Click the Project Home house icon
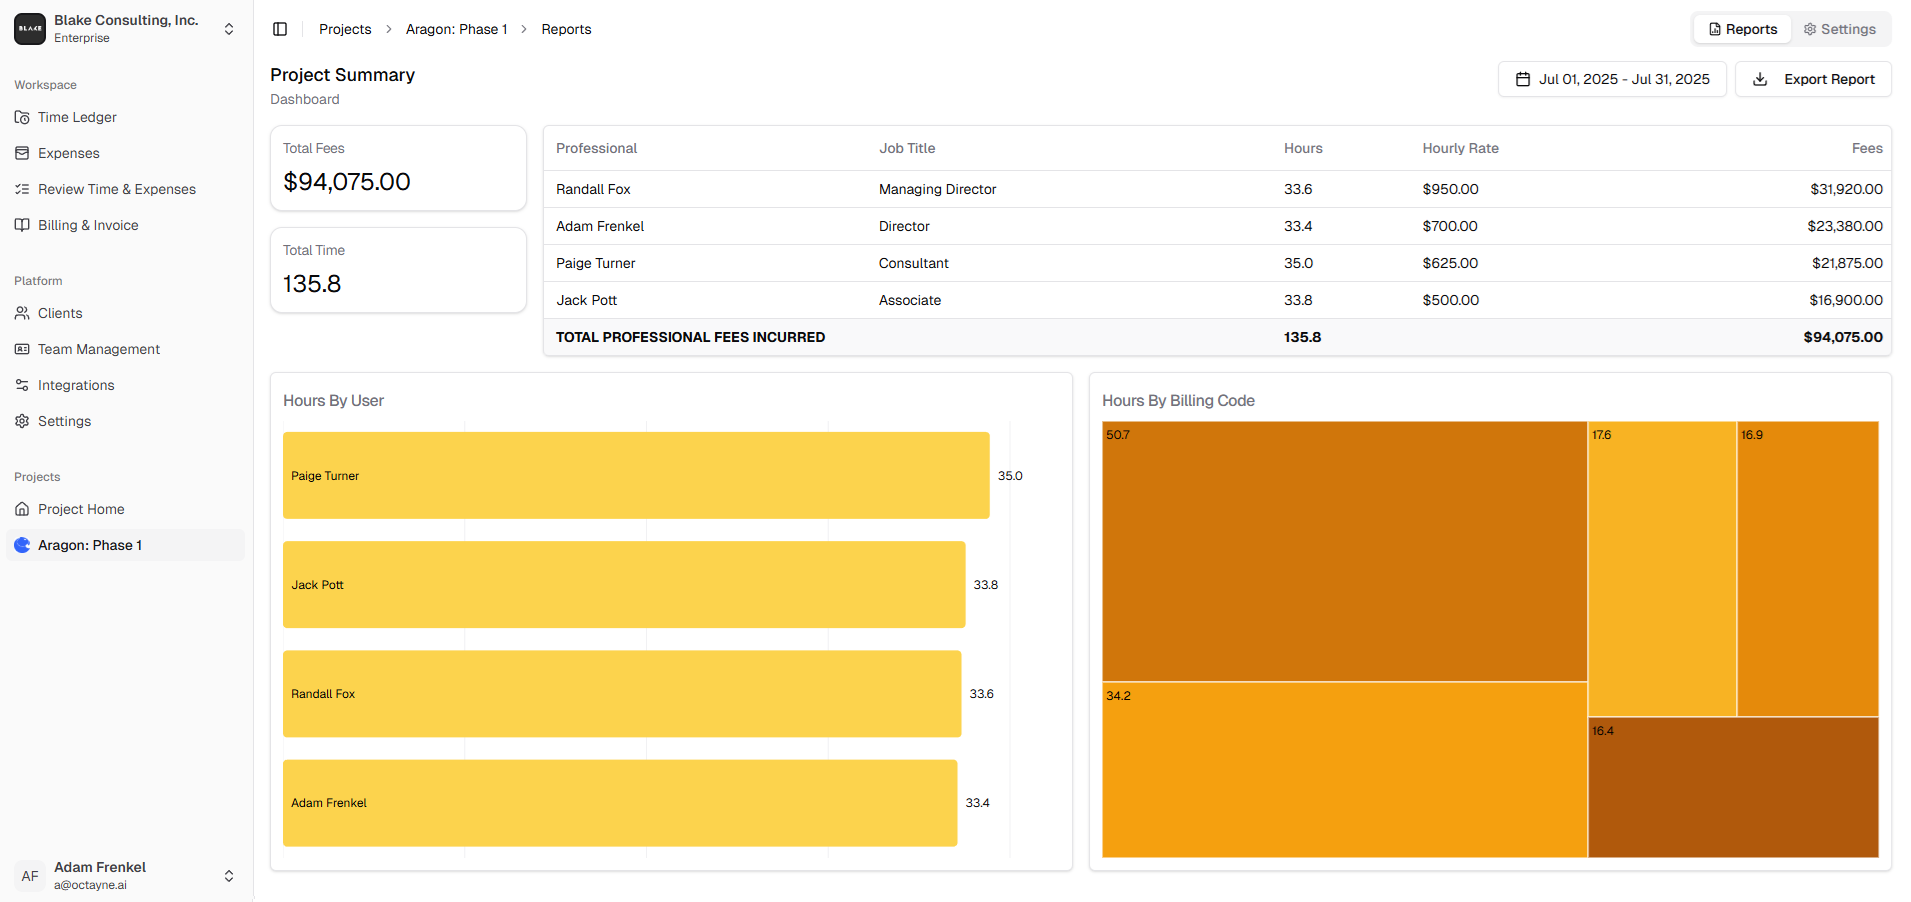This screenshot has height=902, width=1911. (22, 509)
